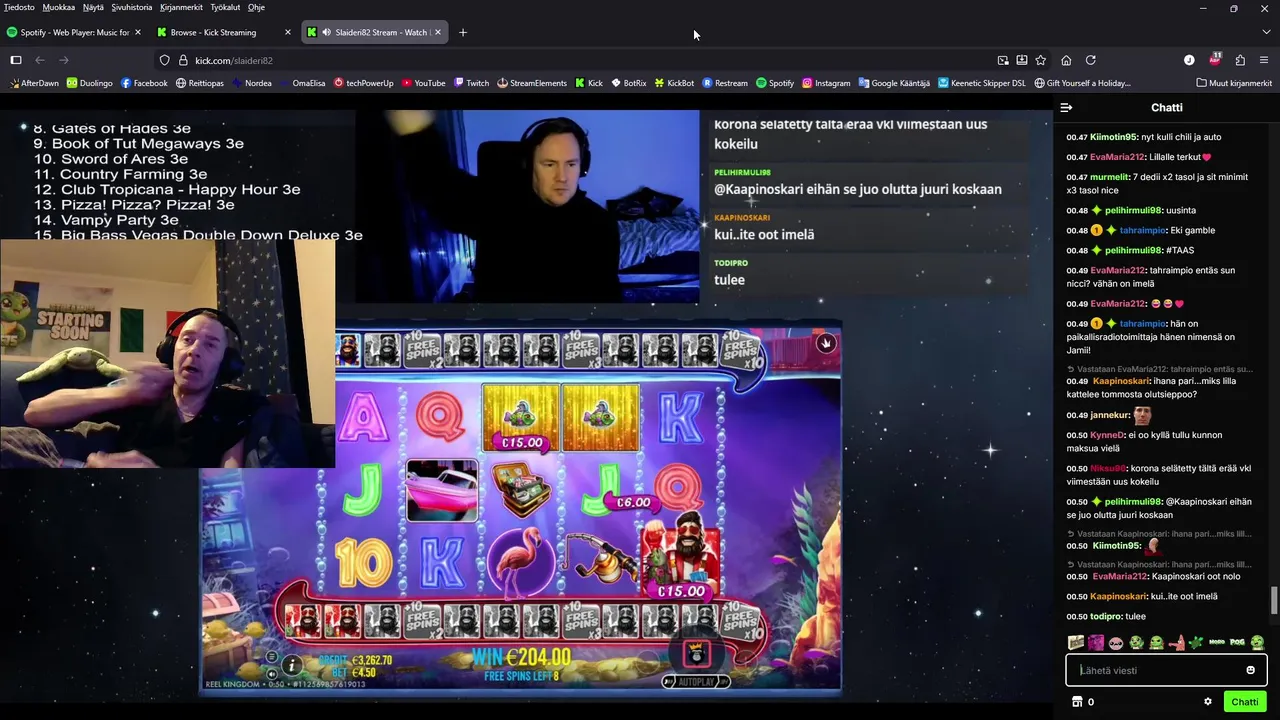Open the Tiedosto menu
The width and height of the screenshot is (1280, 720).
click(19, 7)
